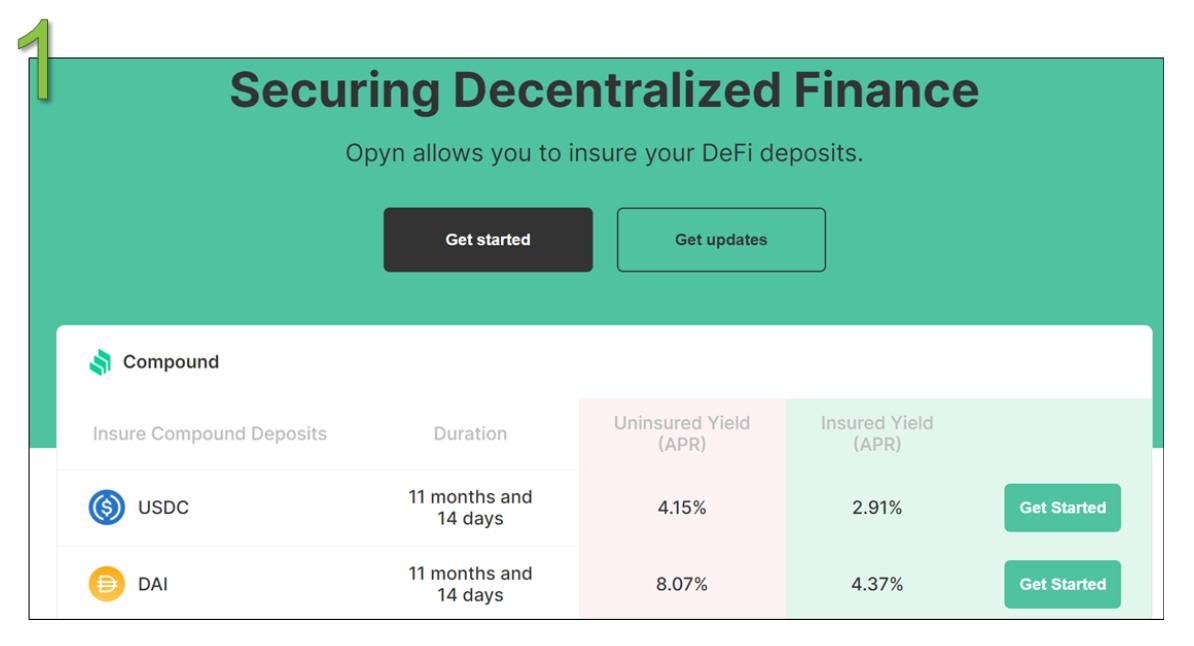
Task: Click the DAI uninsured yield 8.07%
Action: [682, 585]
